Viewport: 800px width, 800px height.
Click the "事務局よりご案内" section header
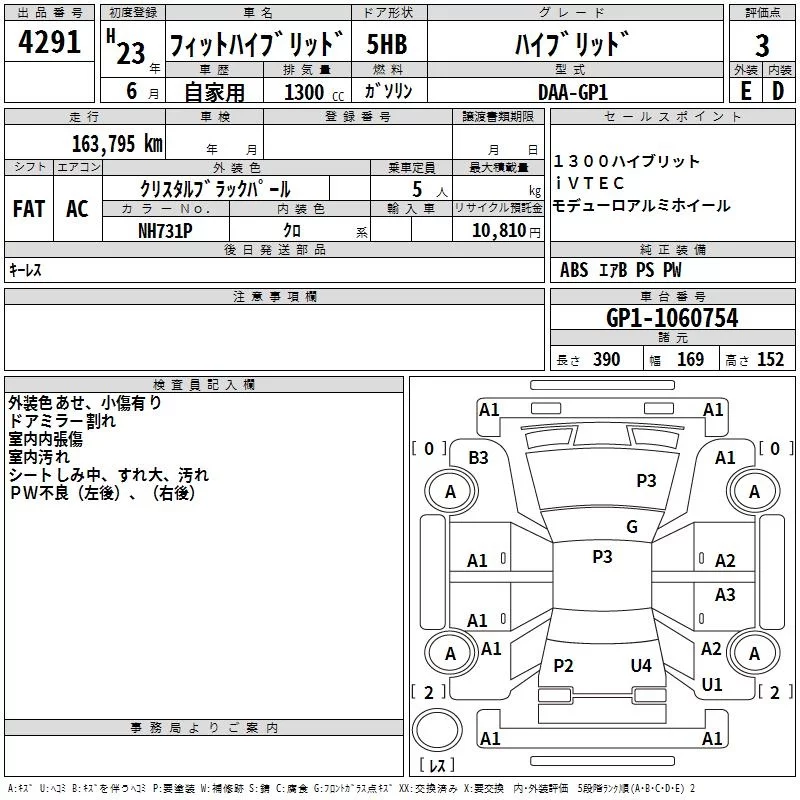(204, 728)
